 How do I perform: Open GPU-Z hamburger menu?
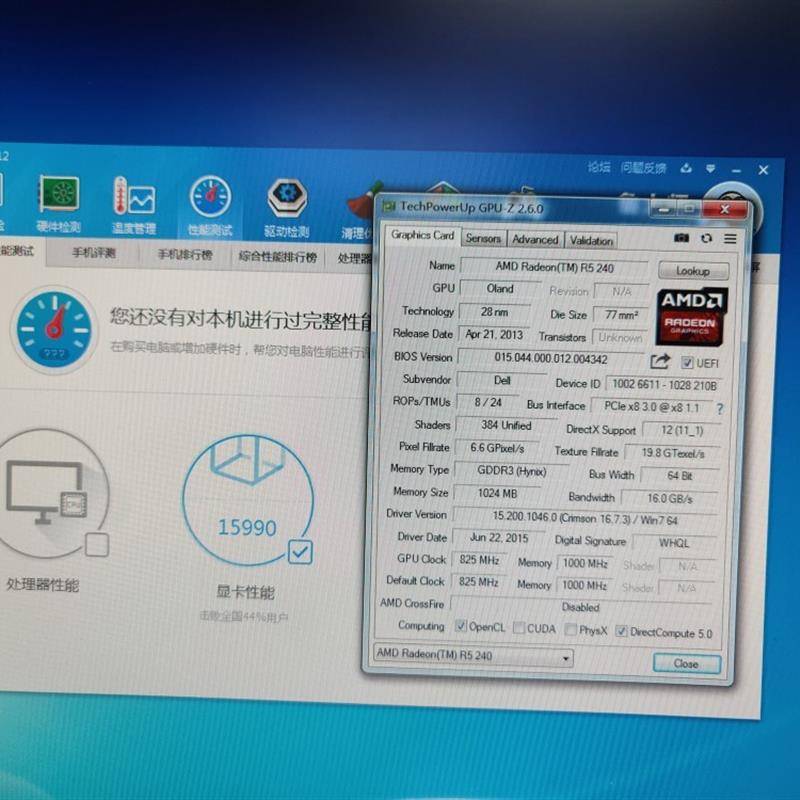(730, 239)
